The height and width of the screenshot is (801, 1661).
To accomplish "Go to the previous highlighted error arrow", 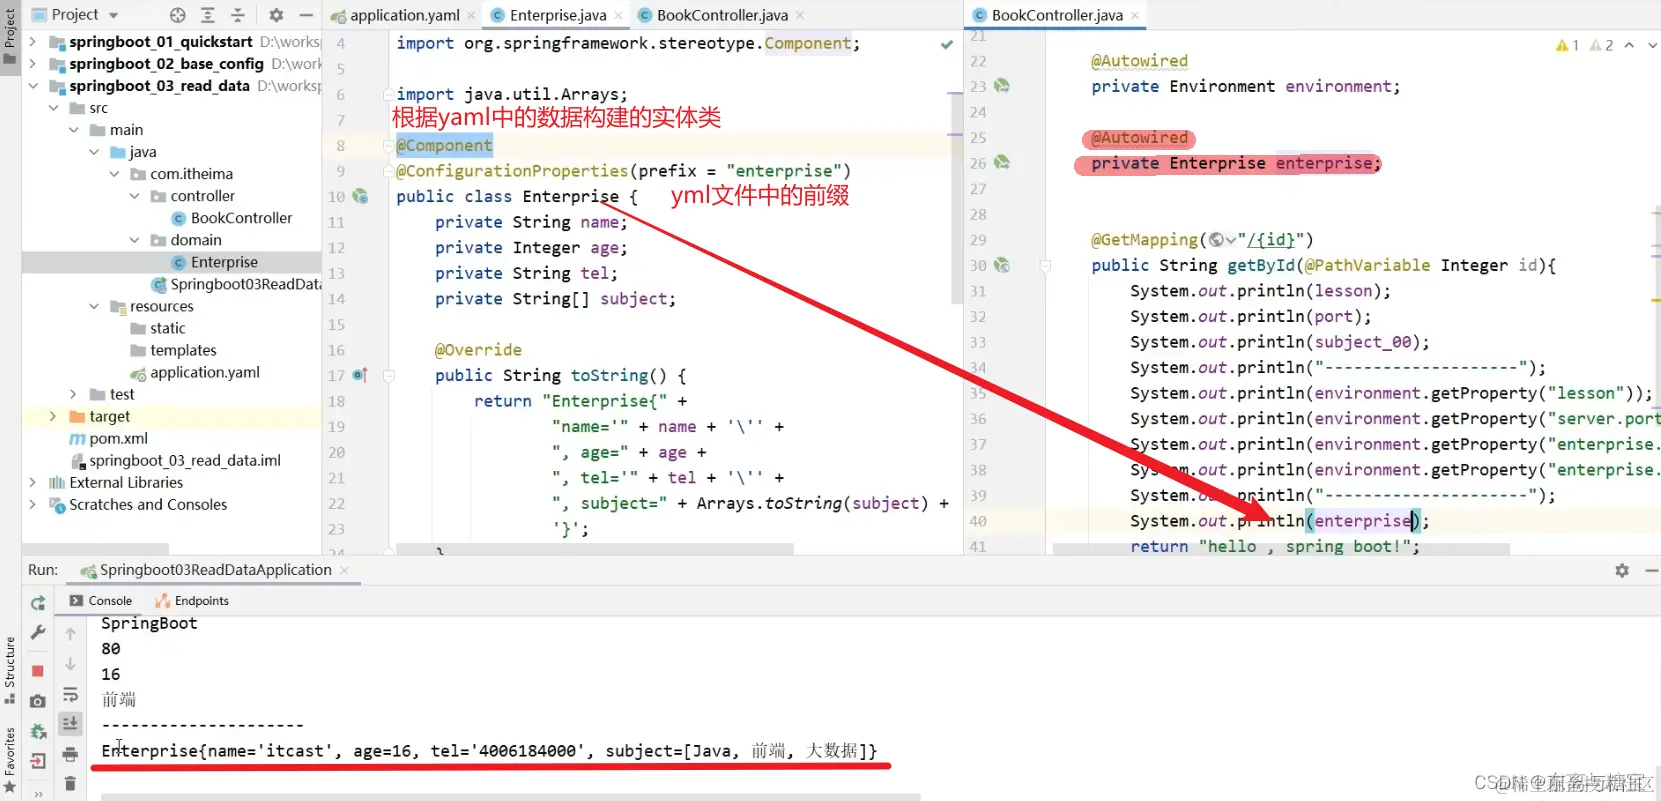I will pyautogui.click(x=1630, y=45).
